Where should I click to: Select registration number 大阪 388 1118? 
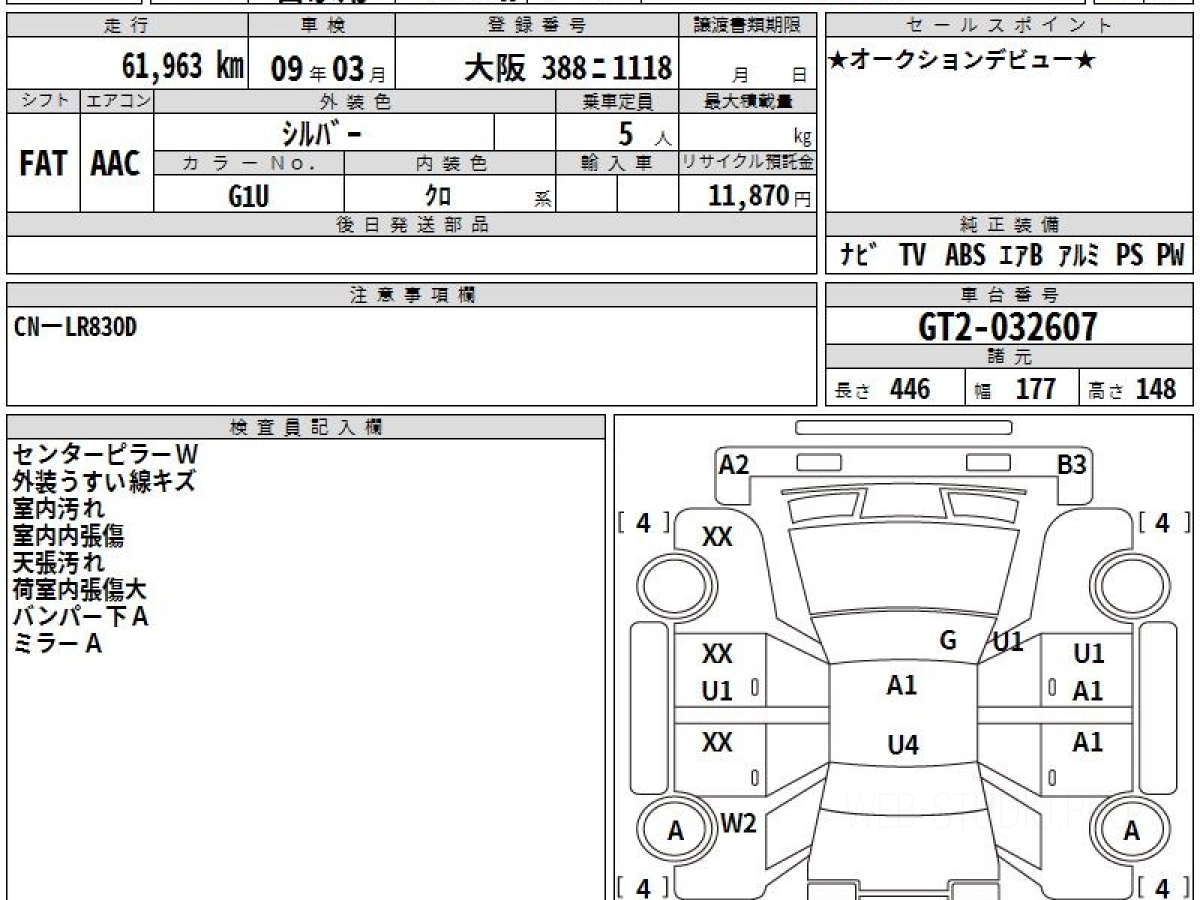[x=568, y=67]
